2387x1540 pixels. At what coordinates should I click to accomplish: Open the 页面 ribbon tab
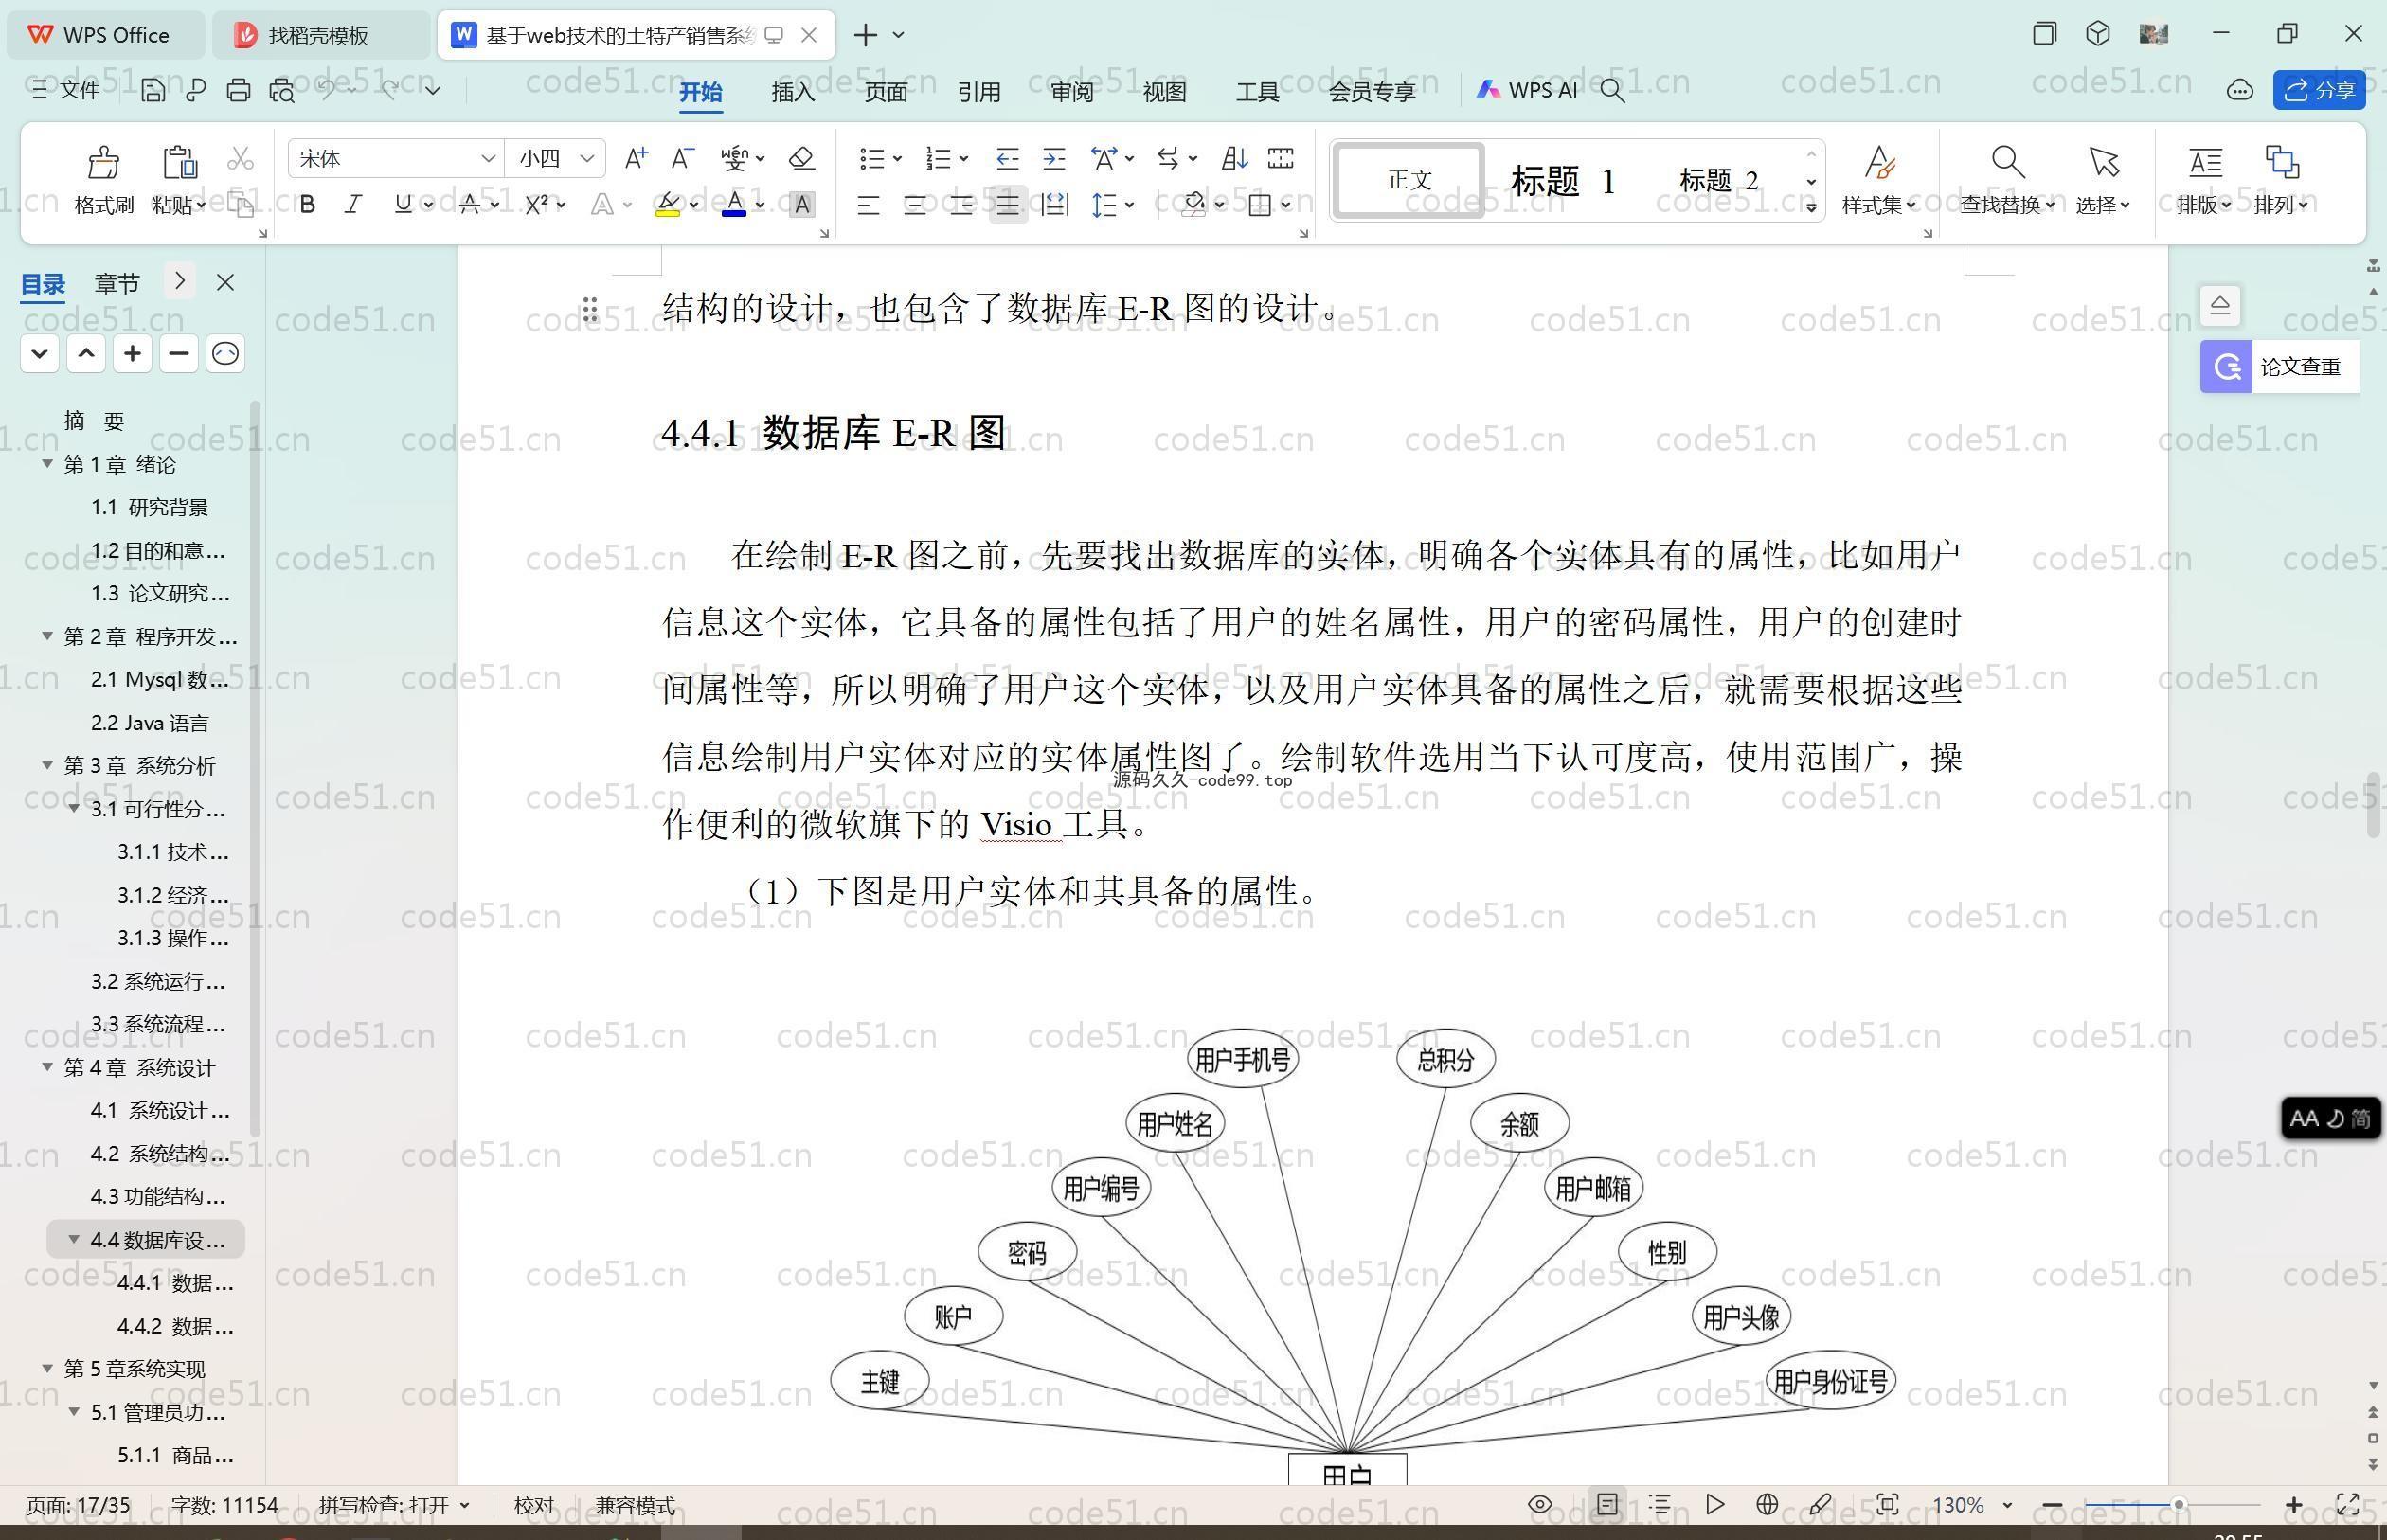(x=886, y=91)
